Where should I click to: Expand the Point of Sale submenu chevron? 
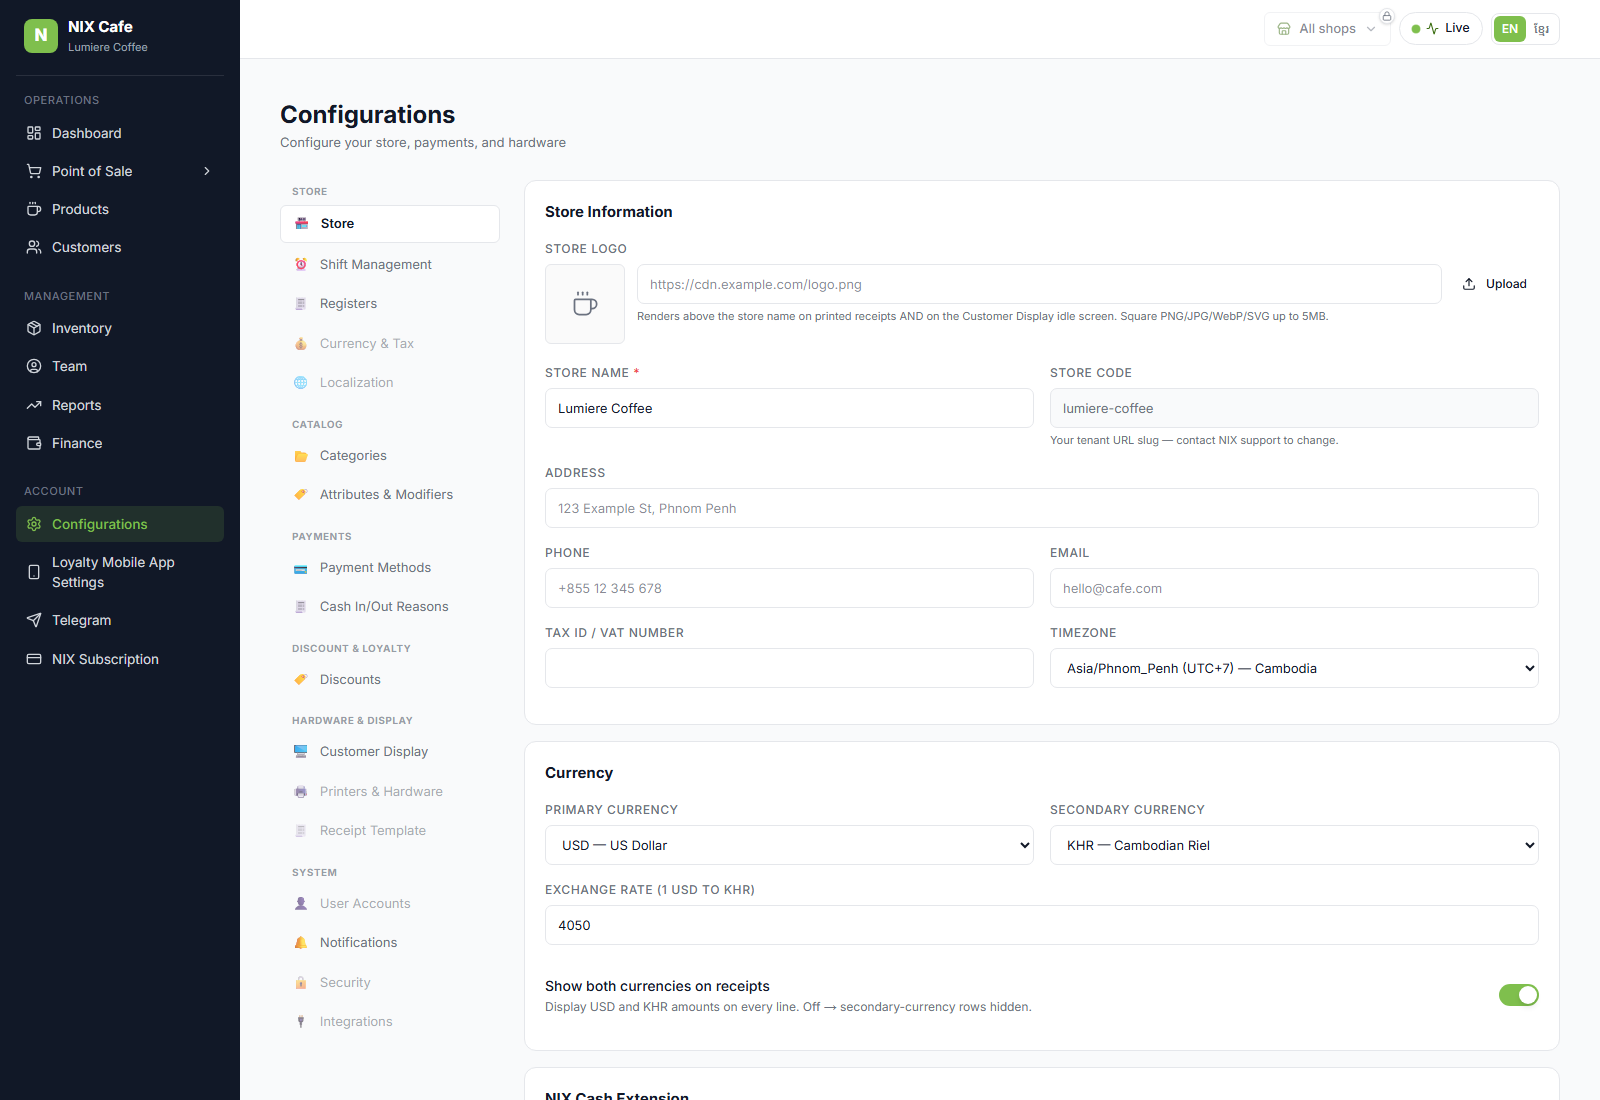207,171
